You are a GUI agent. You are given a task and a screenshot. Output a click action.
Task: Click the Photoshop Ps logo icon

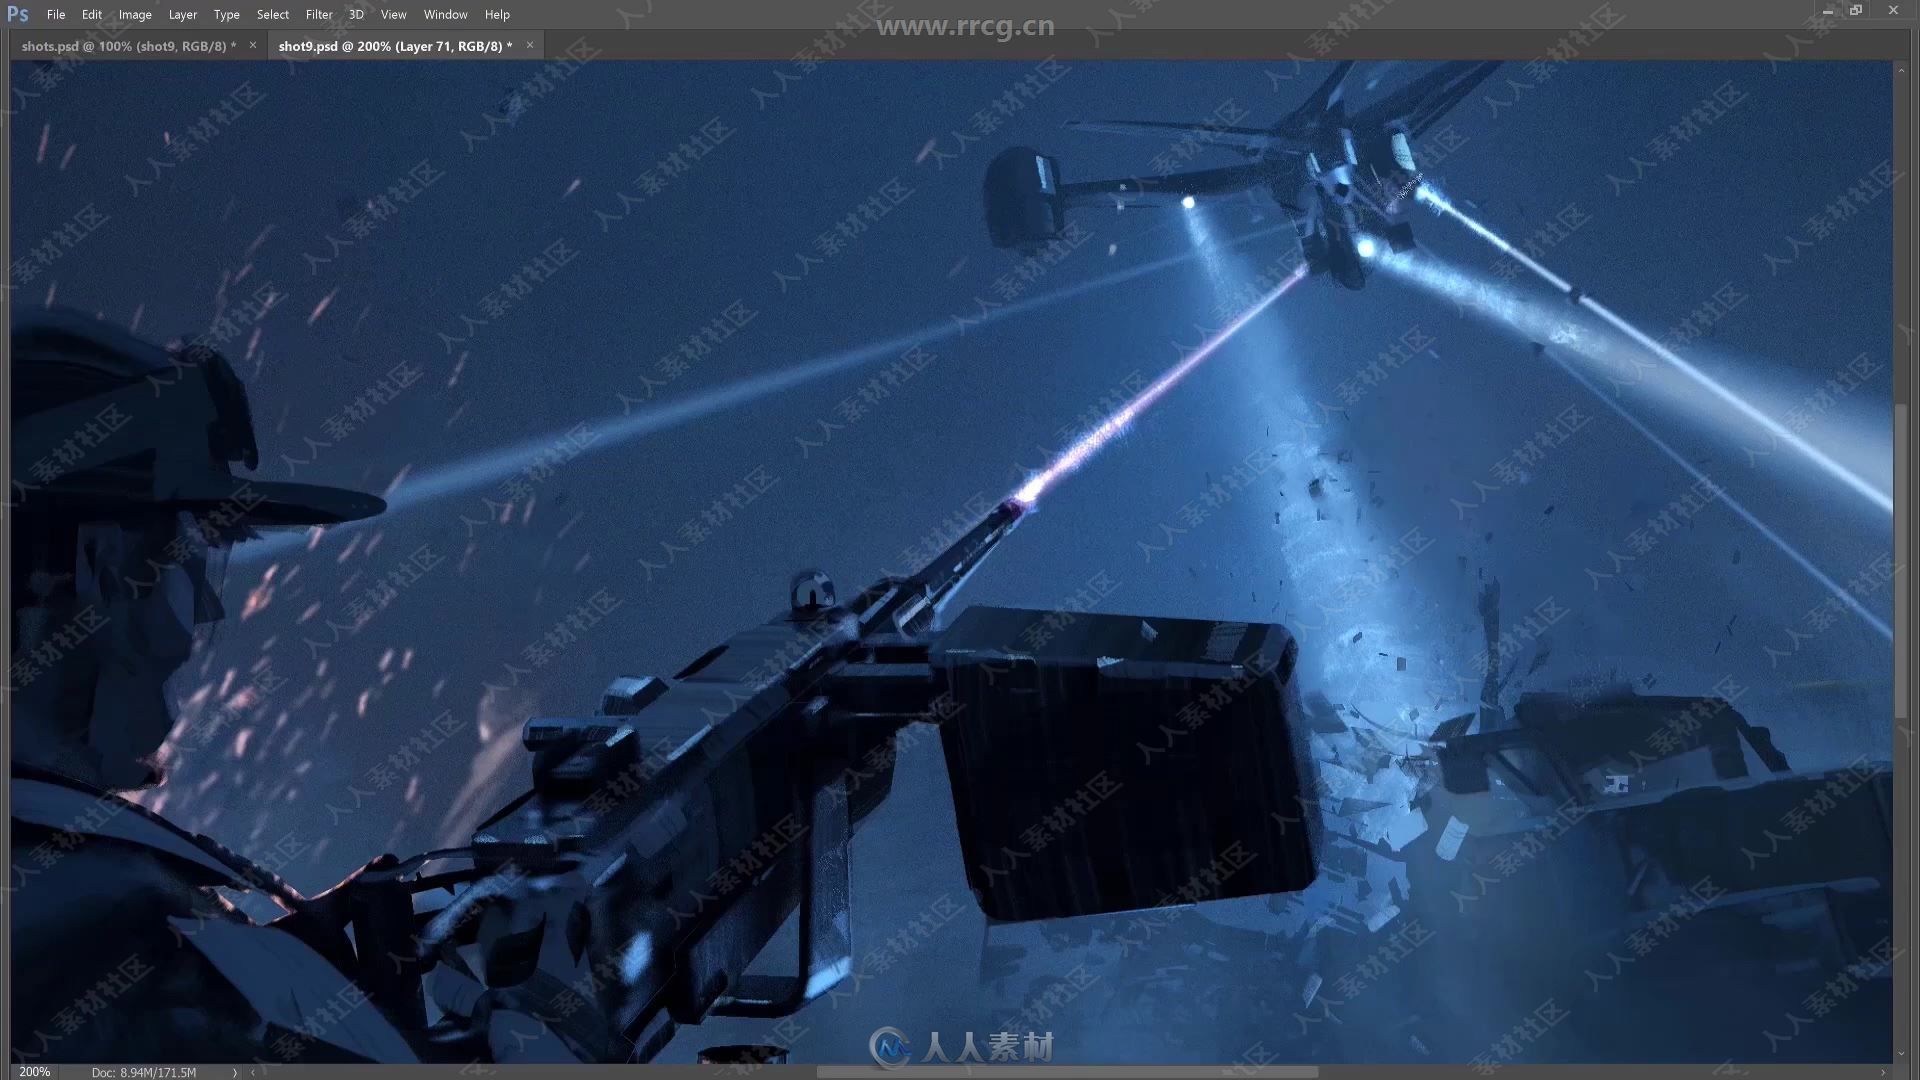click(18, 14)
